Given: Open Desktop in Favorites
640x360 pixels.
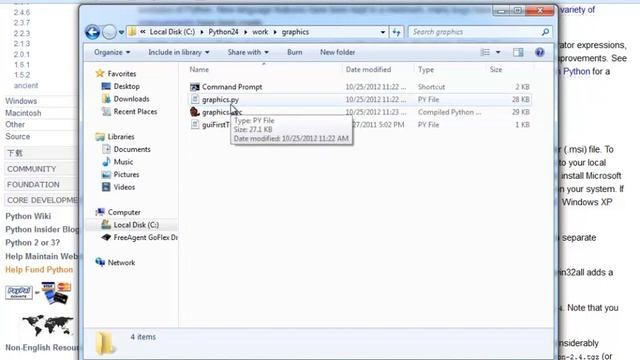Looking at the screenshot, I should coord(127,86).
